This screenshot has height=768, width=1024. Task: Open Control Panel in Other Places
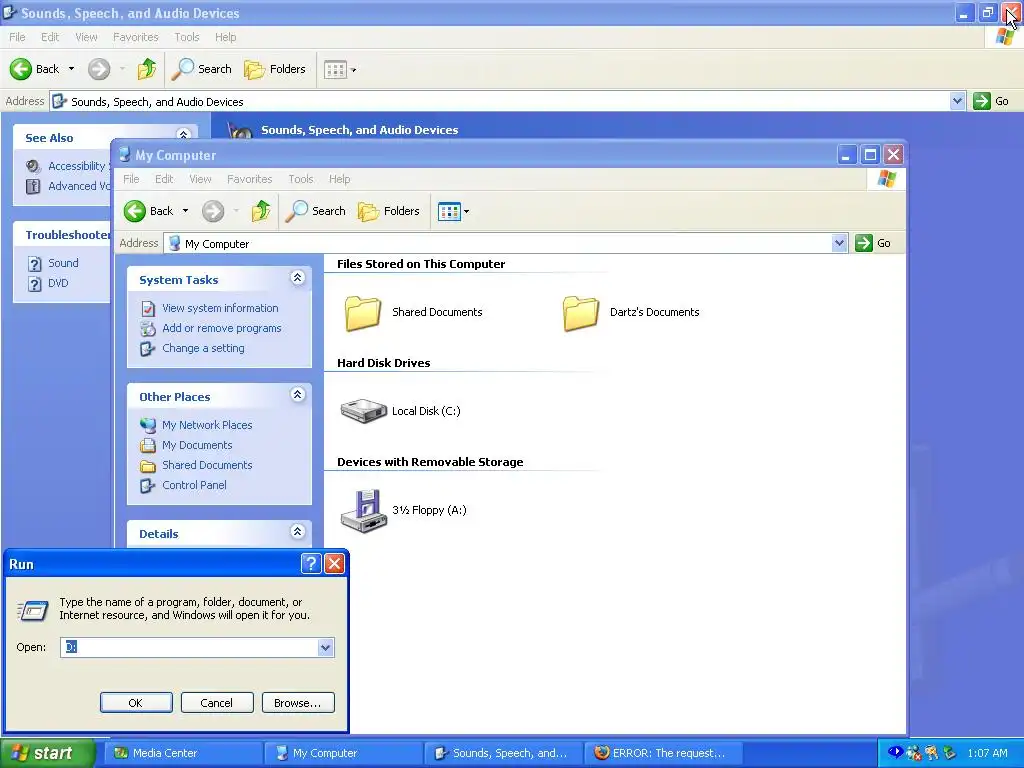click(x=195, y=485)
